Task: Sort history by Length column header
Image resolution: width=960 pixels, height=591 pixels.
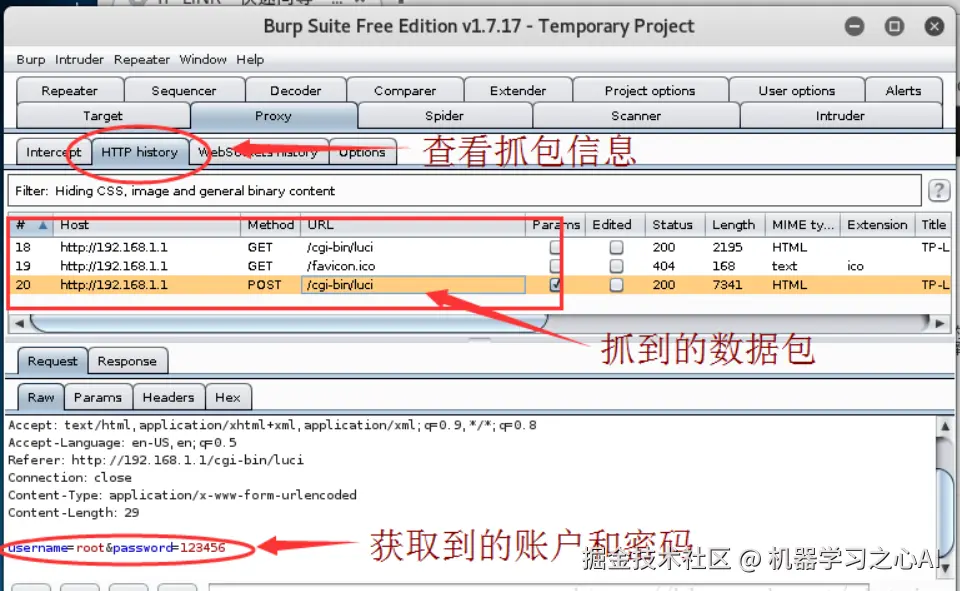Action: 735,225
